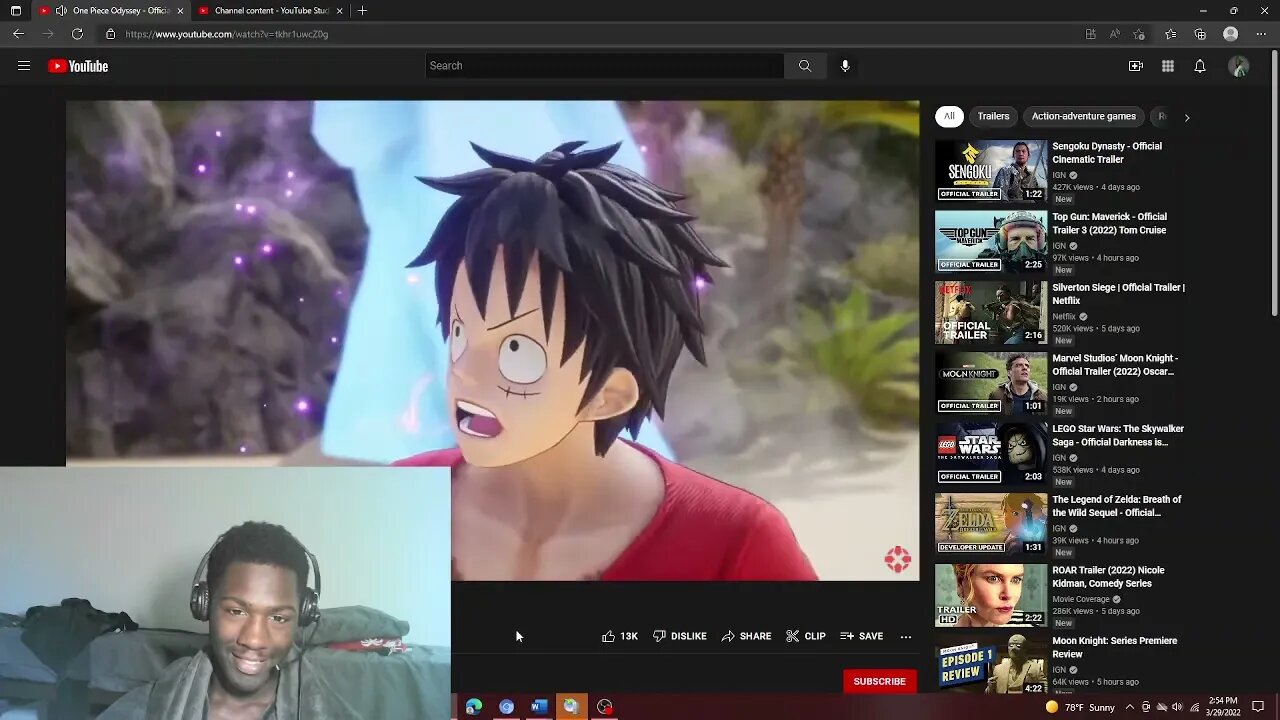The width and height of the screenshot is (1280, 720).
Task: Close the Channel content tab
Action: tap(340, 11)
